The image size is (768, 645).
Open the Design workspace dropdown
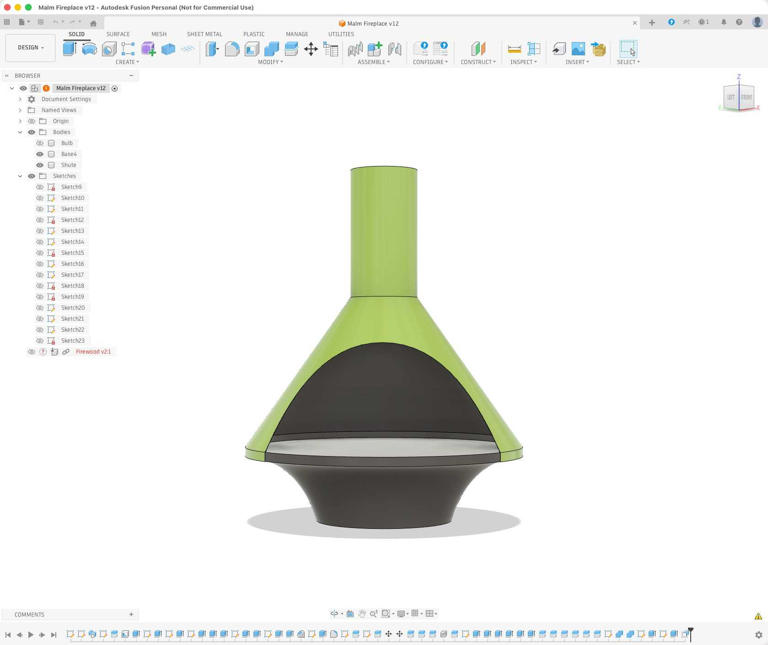click(30, 47)
